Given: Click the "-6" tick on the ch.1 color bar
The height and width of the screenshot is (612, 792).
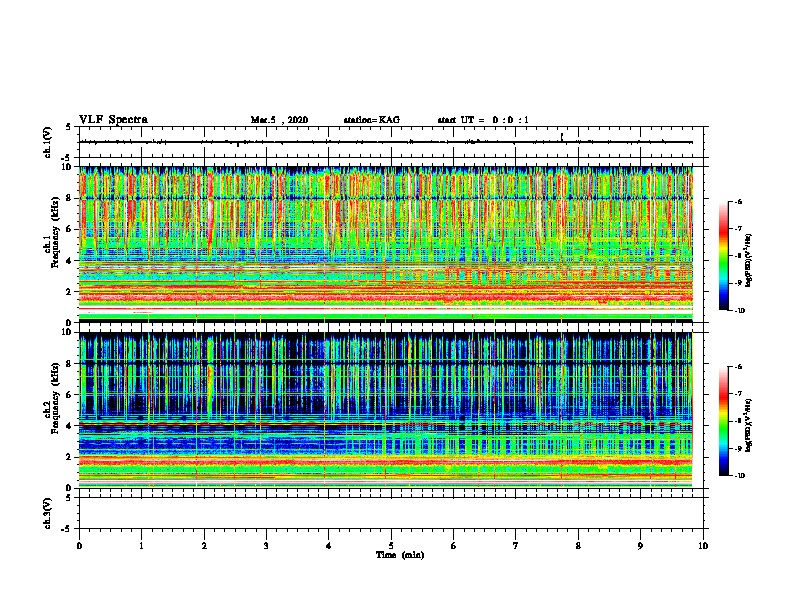Looking at the screenshot, I should (x=738, y=202).
